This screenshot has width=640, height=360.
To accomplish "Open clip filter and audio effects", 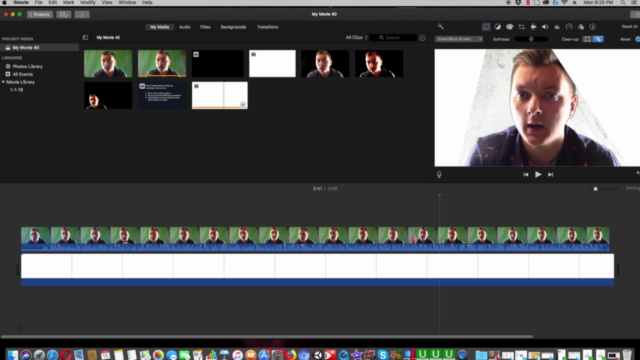I will (x=581, y=27).
